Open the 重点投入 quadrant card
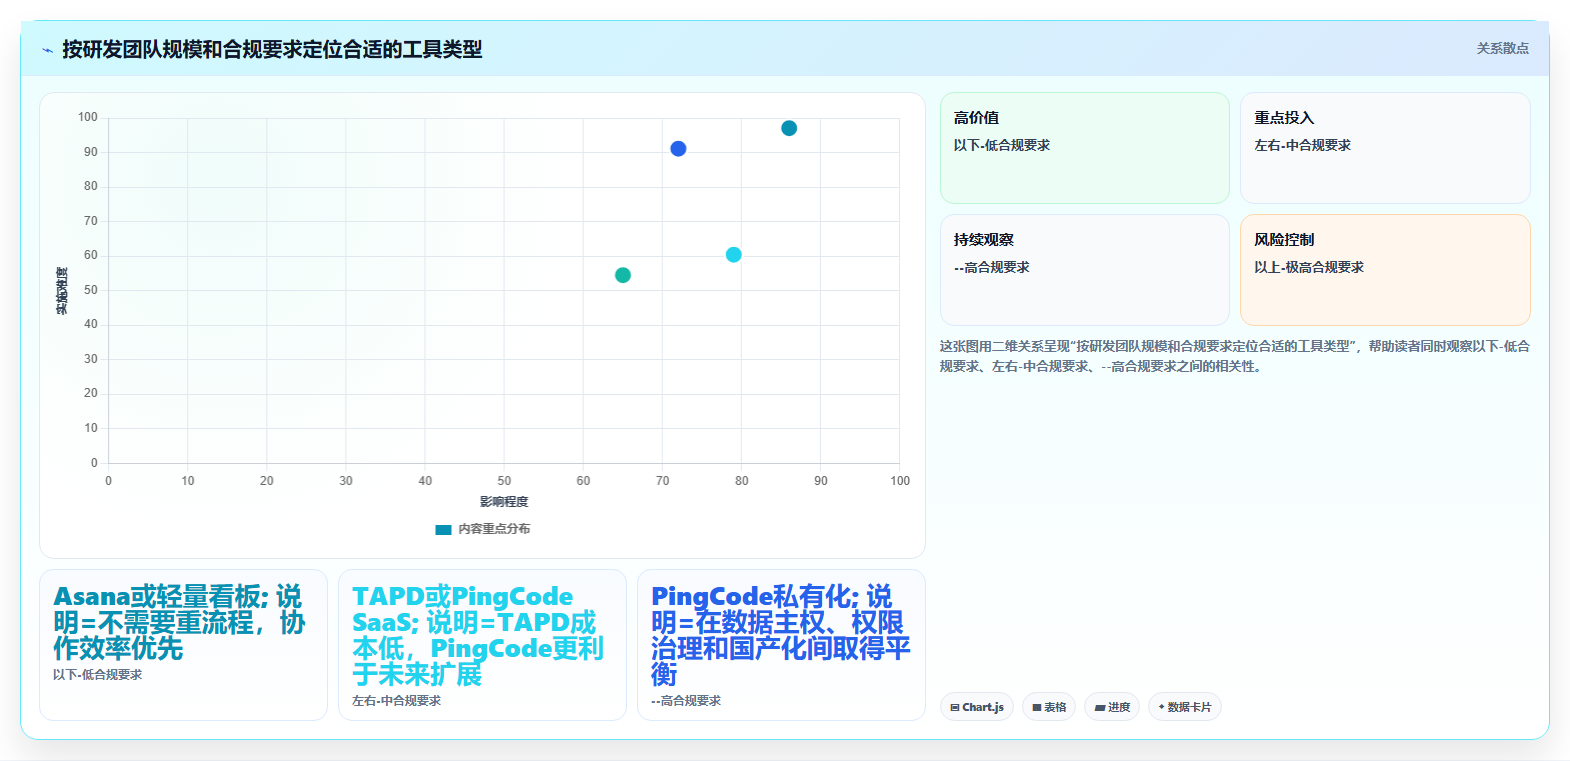The height and width of the screenshot is (761, 1570). coord(1385,148)
